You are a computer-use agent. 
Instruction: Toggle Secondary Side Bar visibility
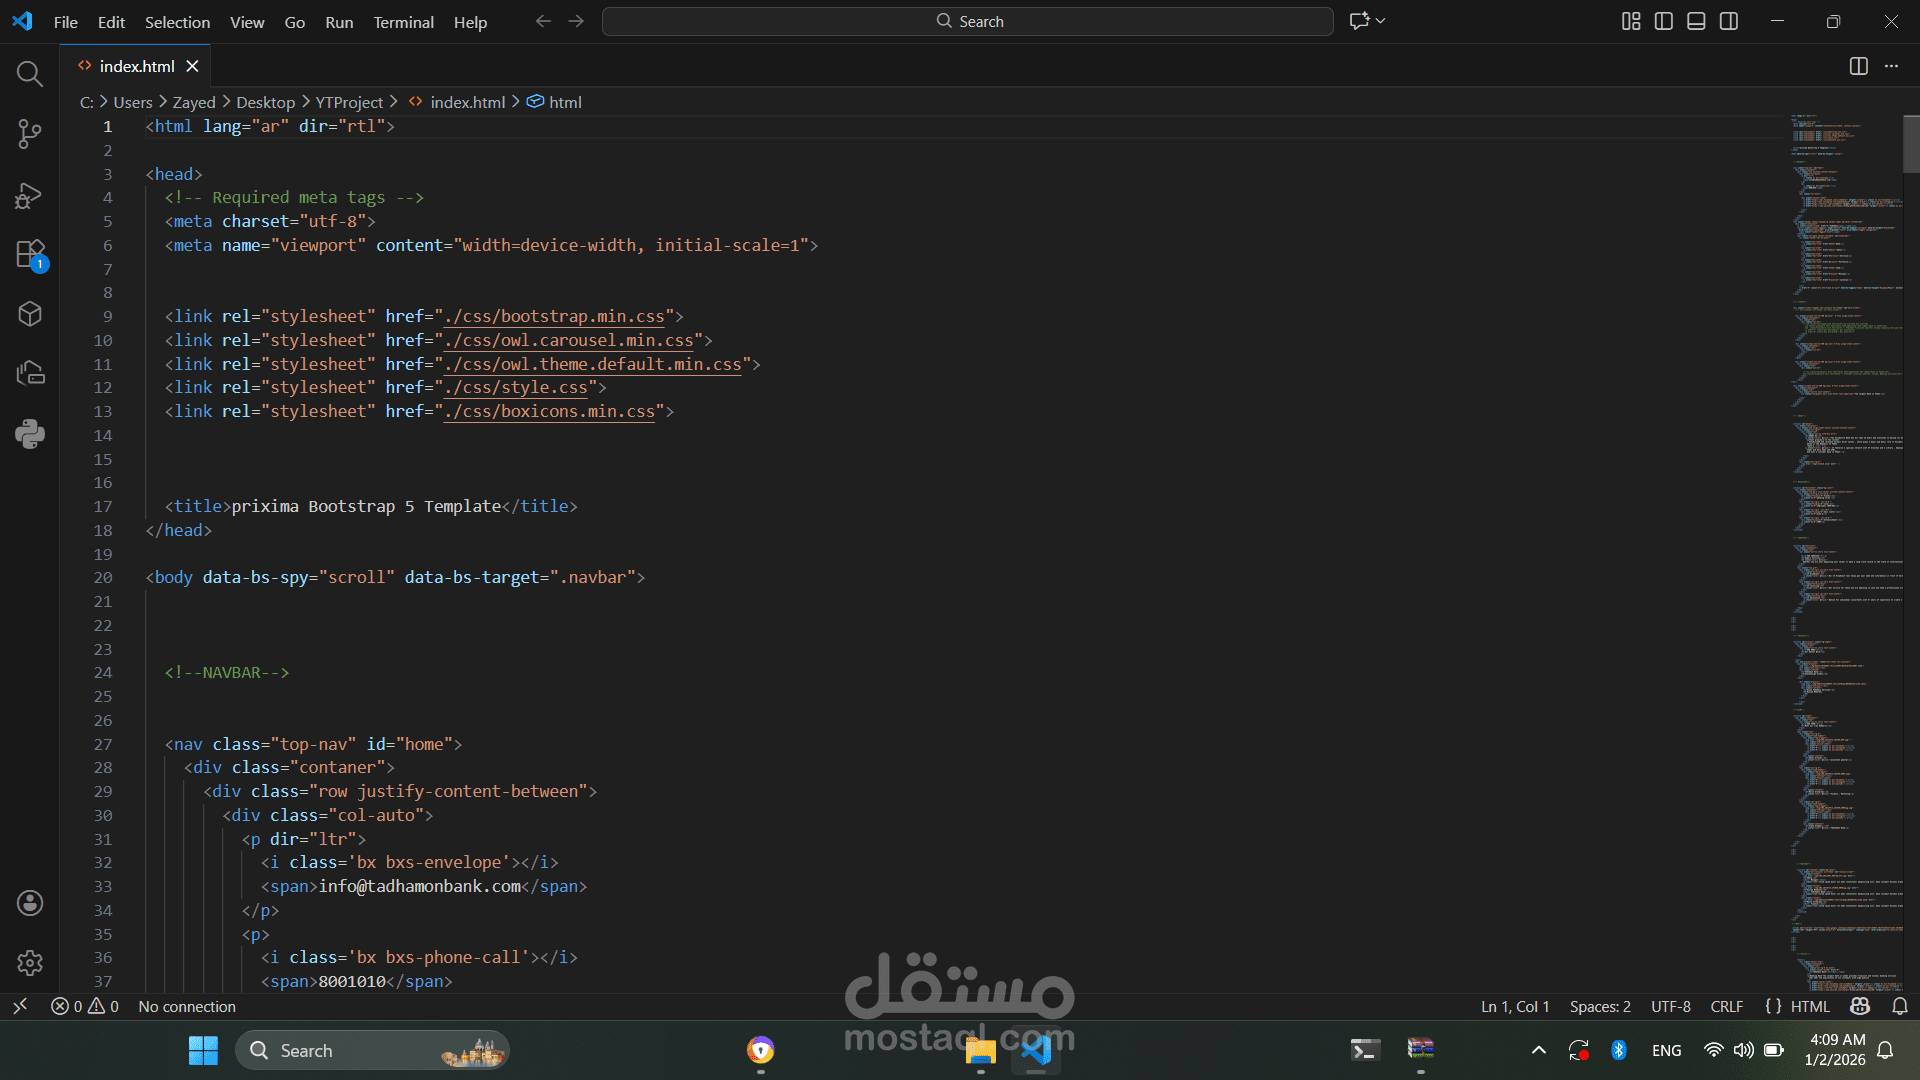[x=1729, y=21]
